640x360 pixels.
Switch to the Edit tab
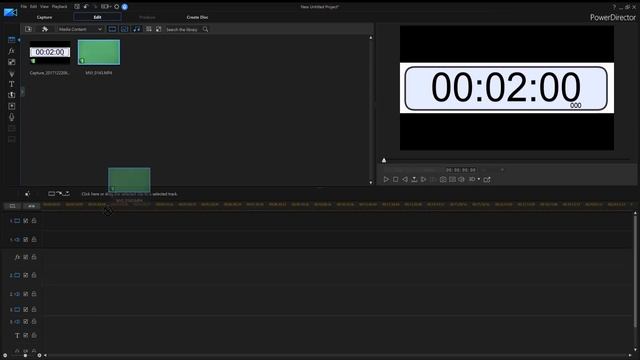click(97, 17)
